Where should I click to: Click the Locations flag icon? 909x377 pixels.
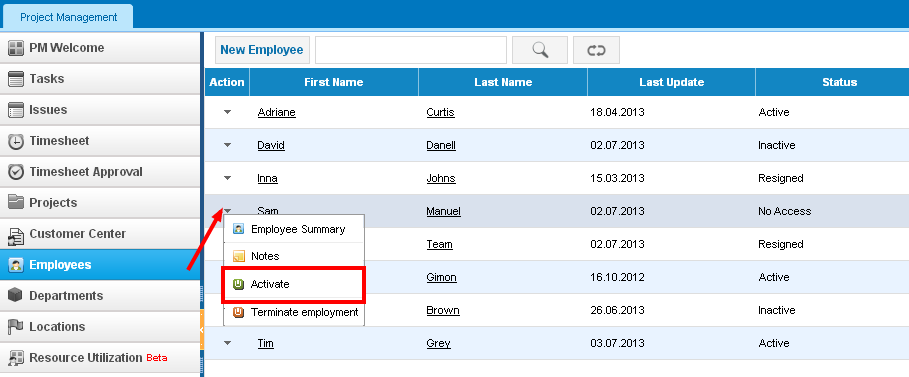pyautogui.click(x=16, y=327)
